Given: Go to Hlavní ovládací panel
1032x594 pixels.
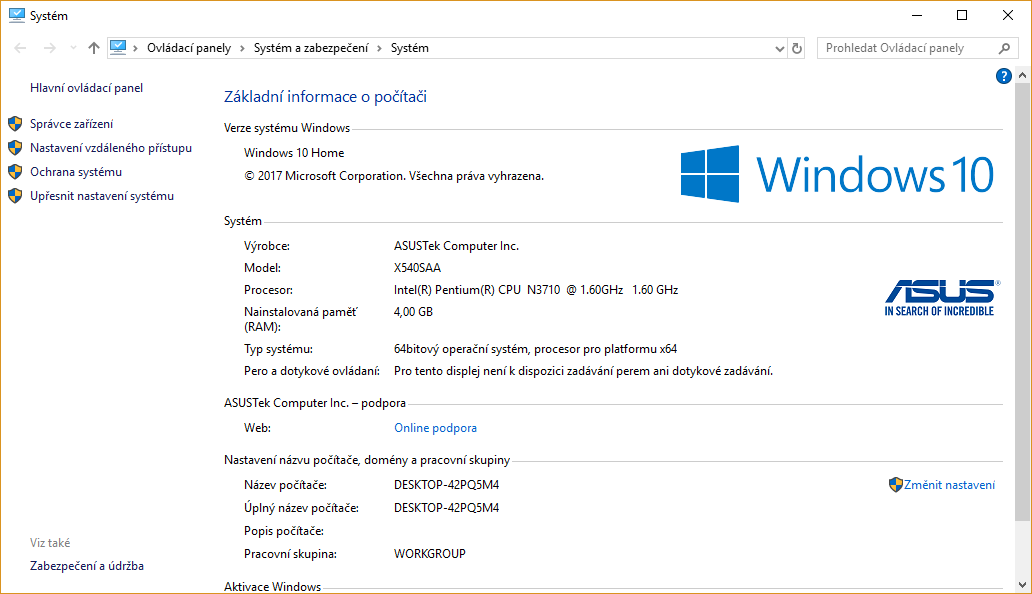Looking at the screenshot, I should pos(86,87).
